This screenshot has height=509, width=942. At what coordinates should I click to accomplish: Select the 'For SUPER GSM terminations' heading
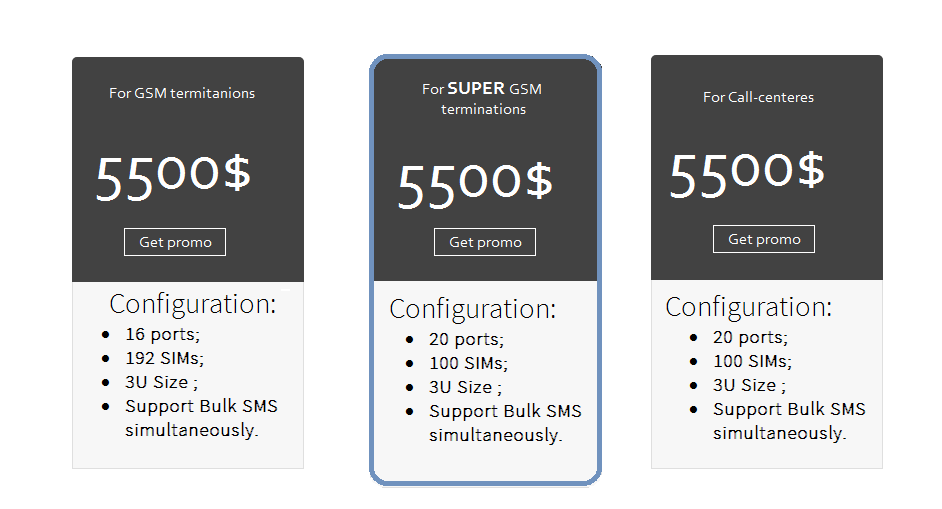(482, 99)
